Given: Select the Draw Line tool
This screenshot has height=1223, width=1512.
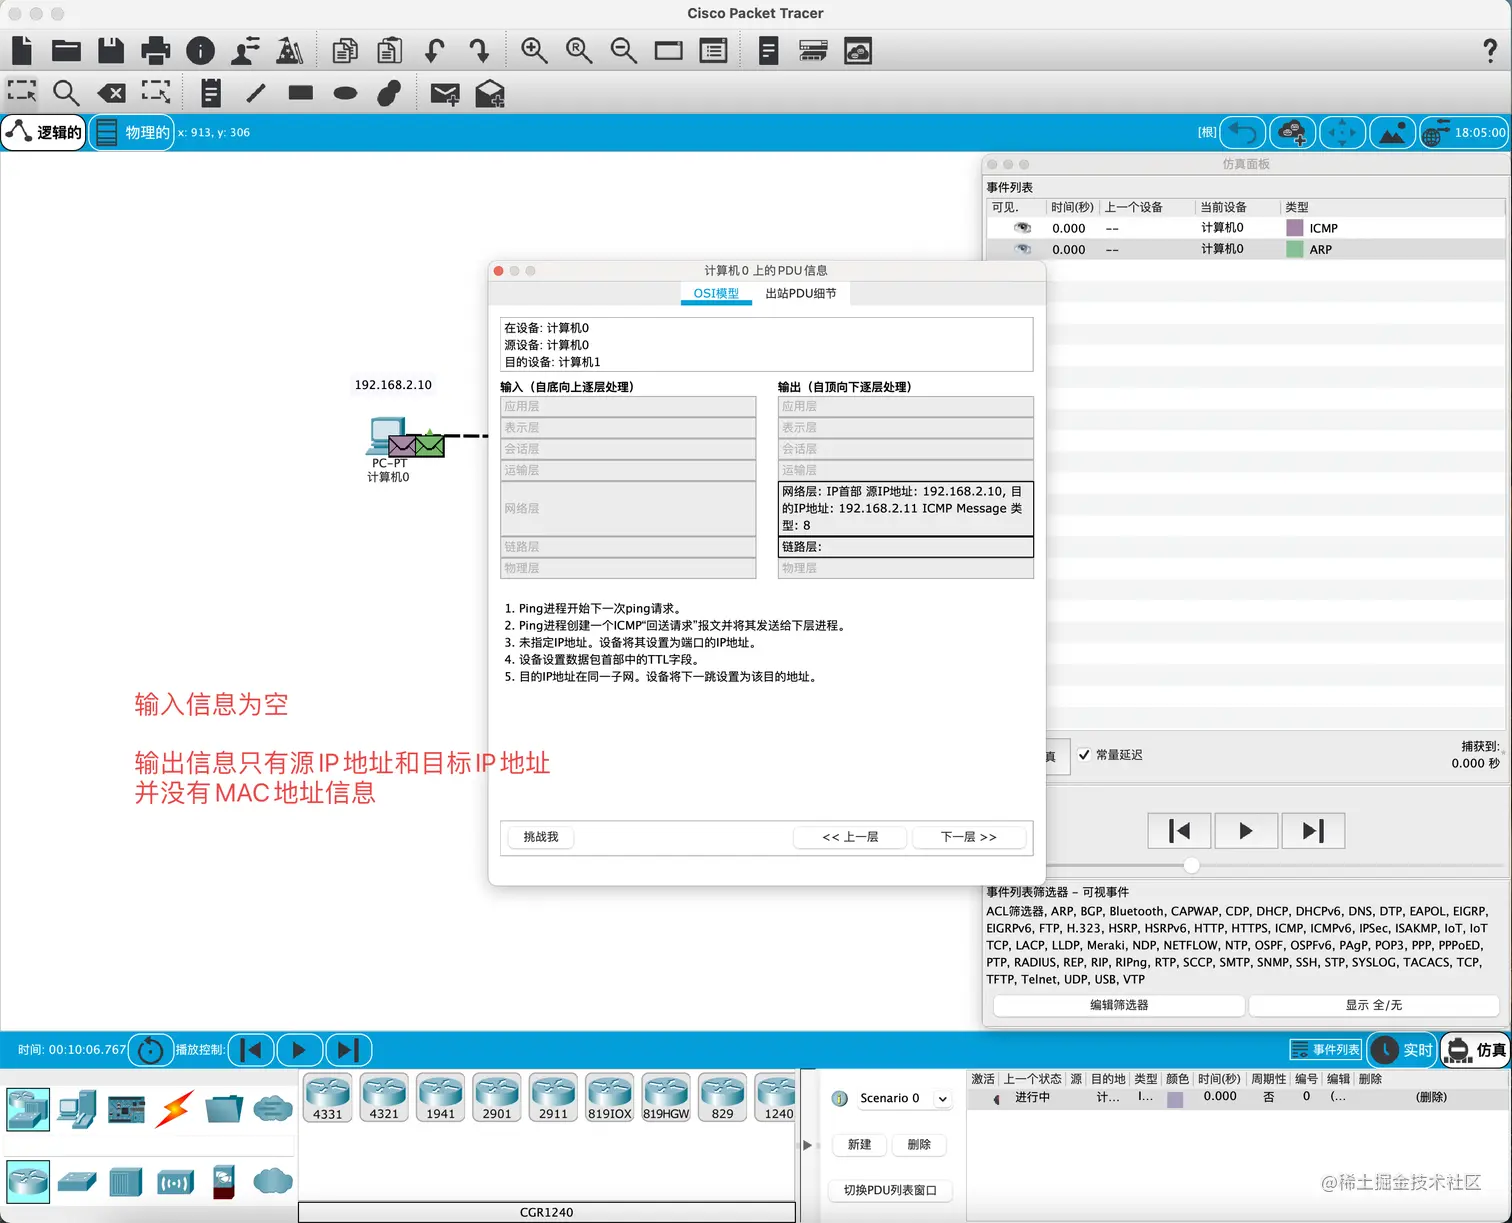Looking at the screenshot, I should tap(256, 93).
